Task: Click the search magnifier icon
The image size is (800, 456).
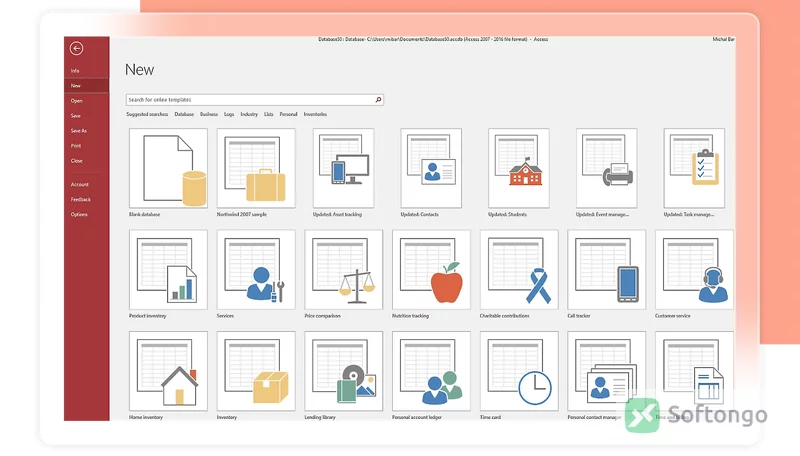Action: pos(378,100)
